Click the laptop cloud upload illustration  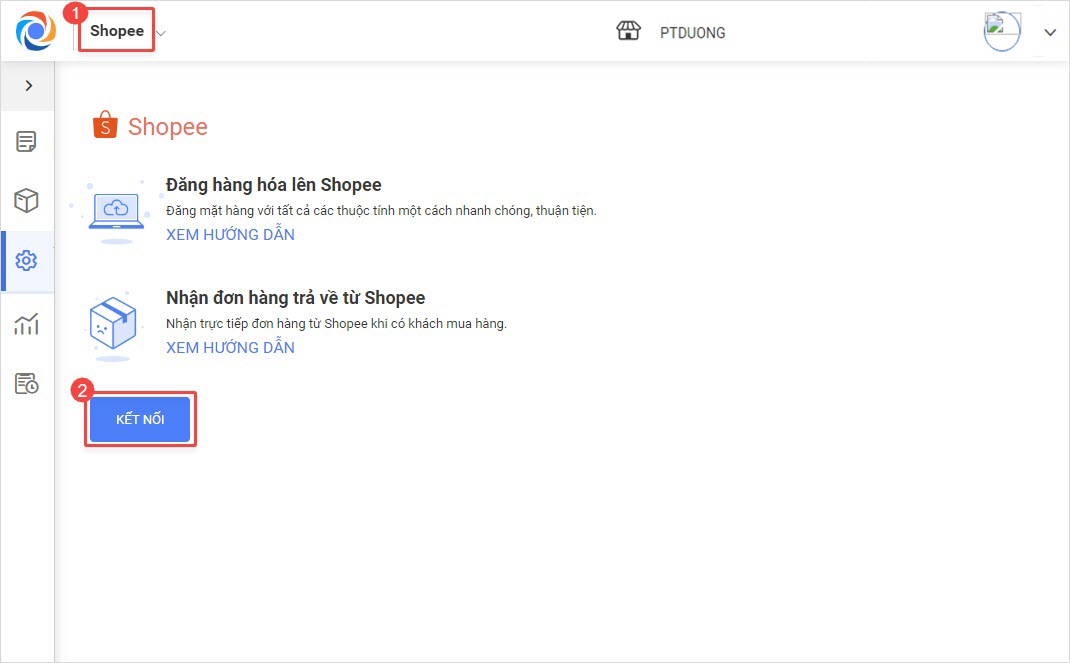pos(116,212)
